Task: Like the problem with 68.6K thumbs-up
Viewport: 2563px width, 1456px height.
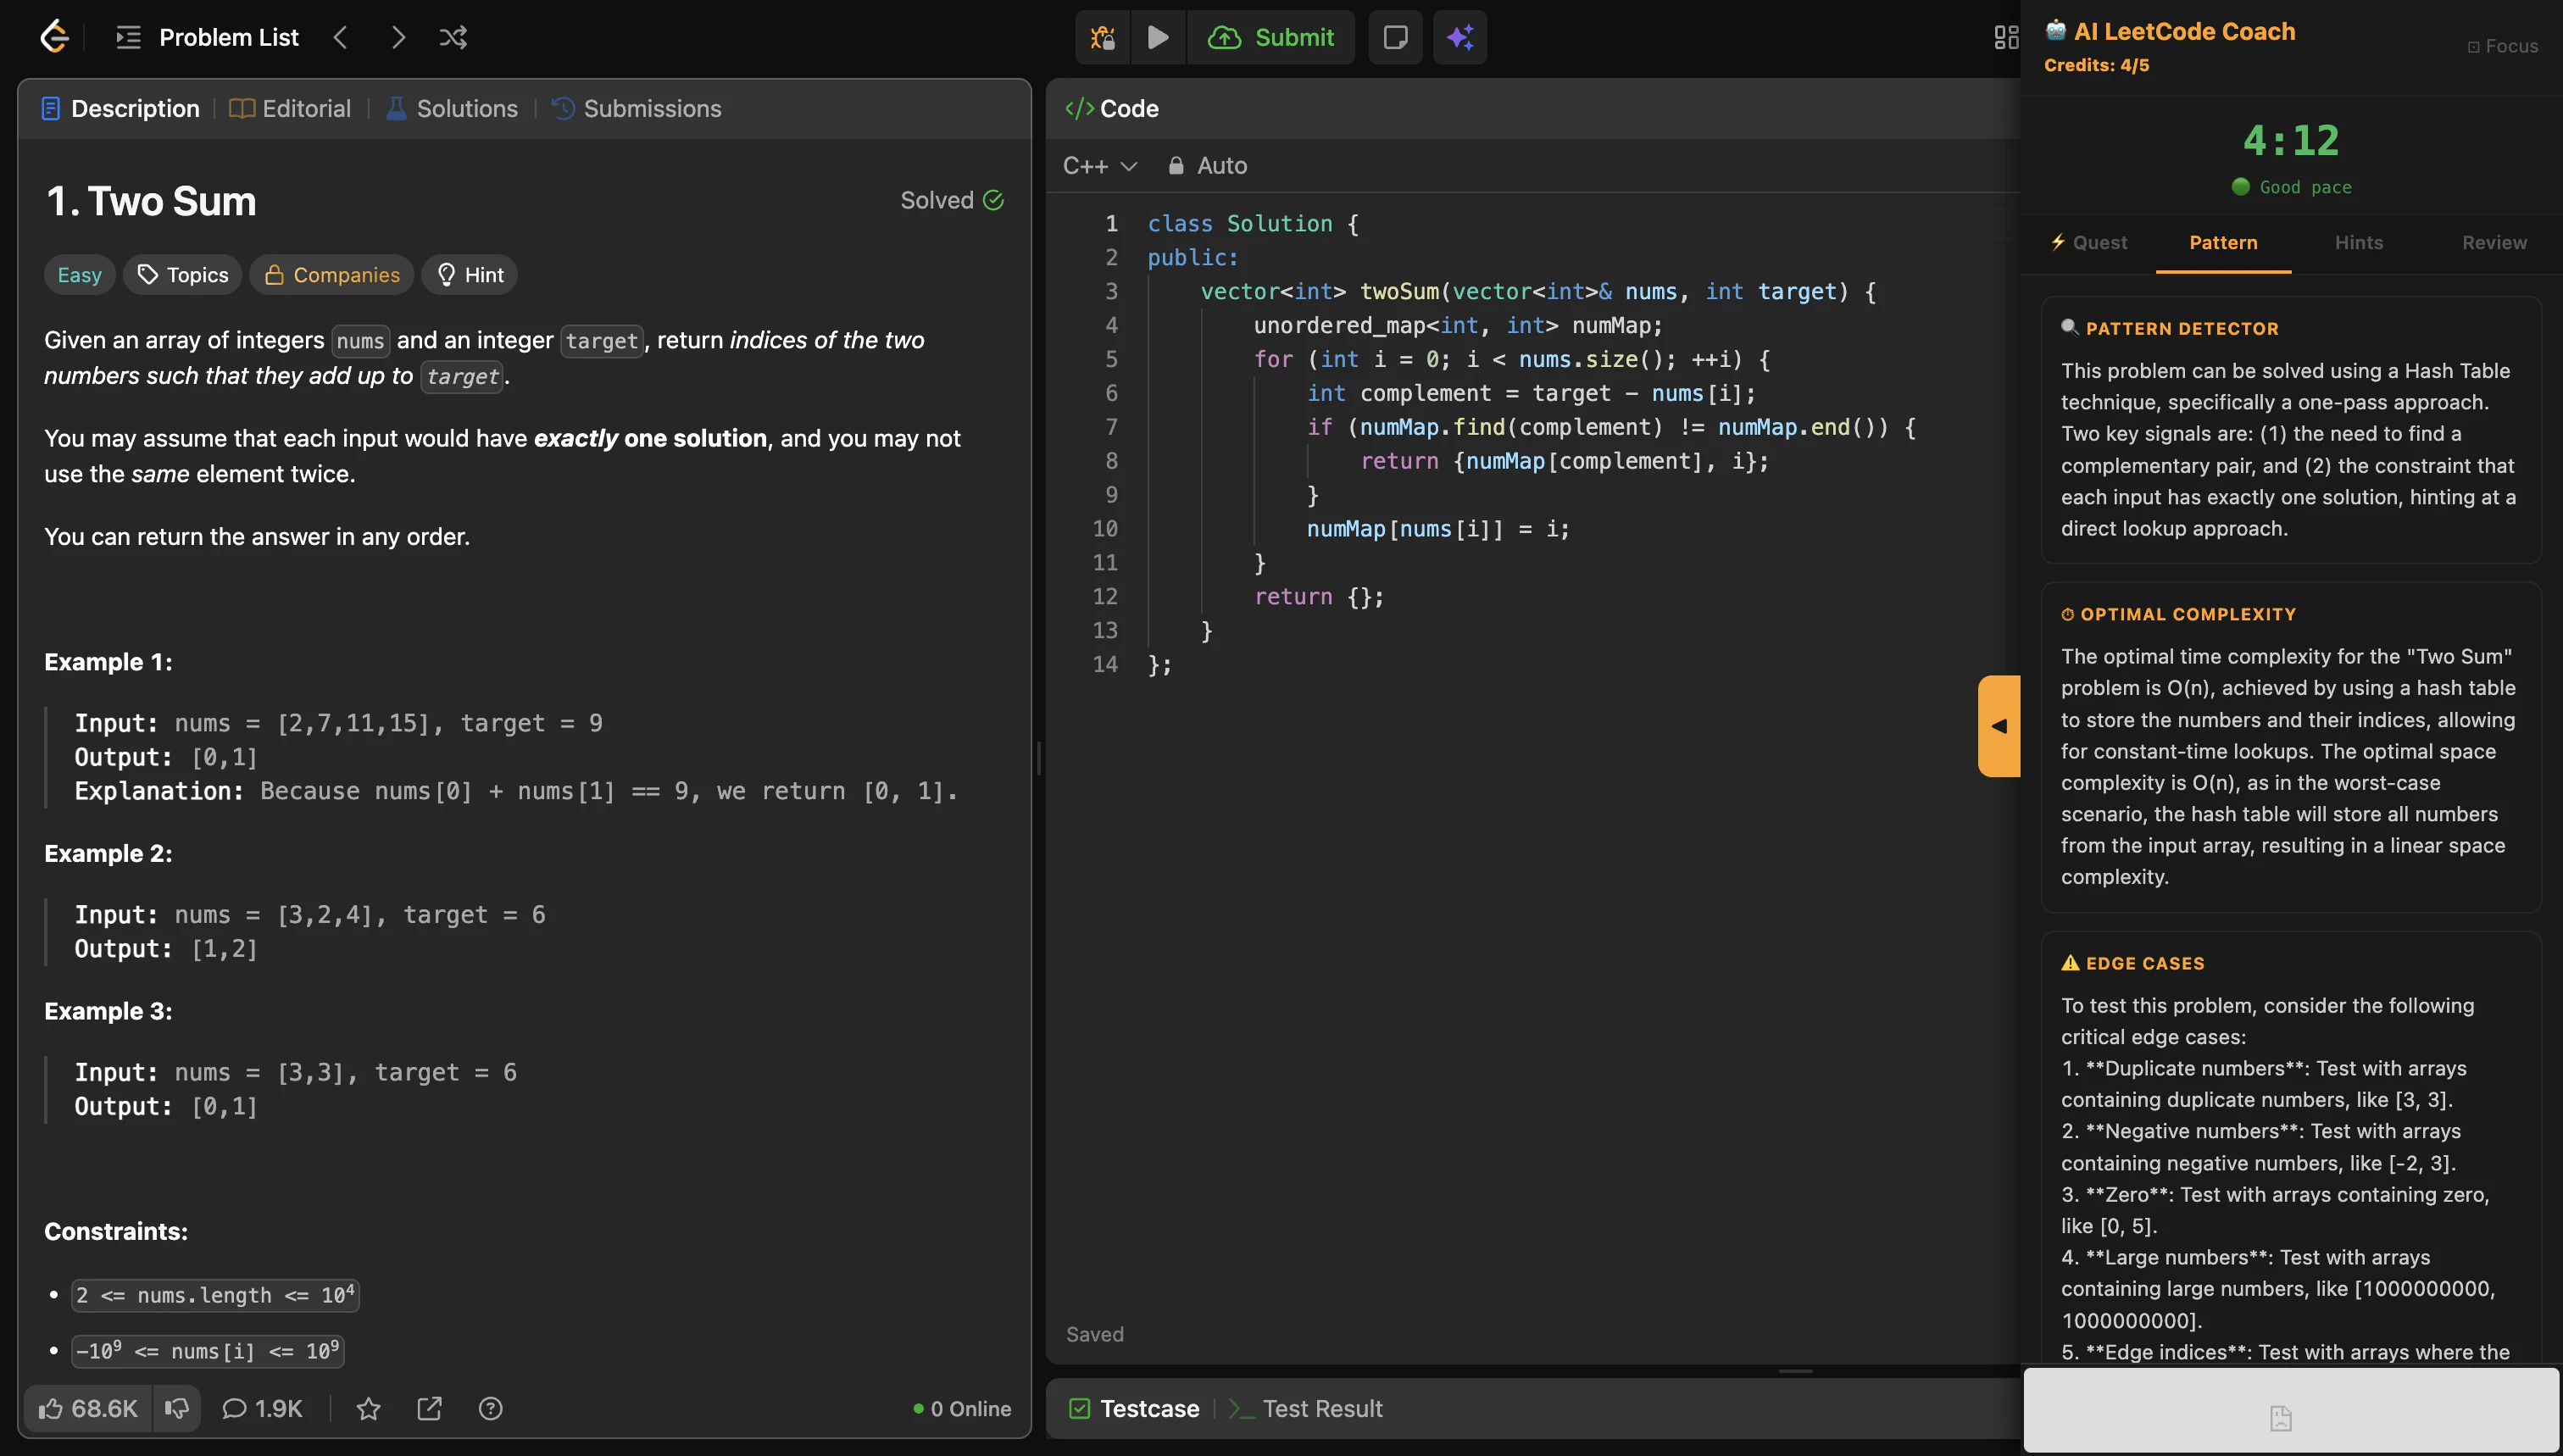Action: (88, 1408)
